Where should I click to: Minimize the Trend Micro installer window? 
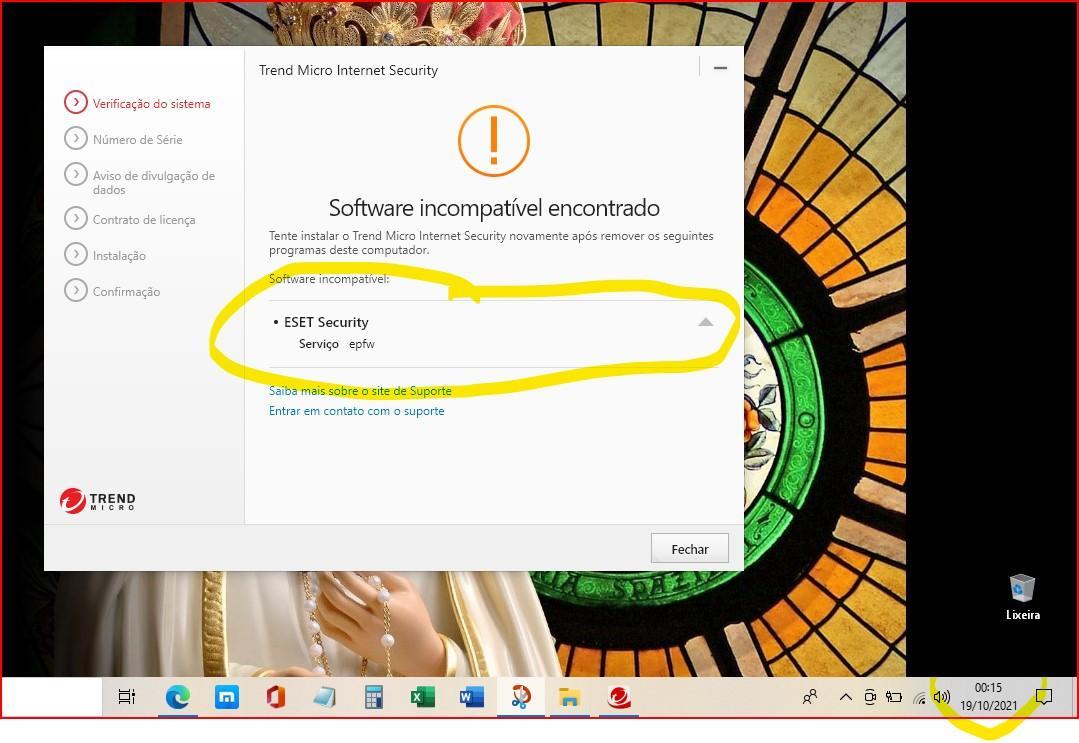click(x=720, y=67)
